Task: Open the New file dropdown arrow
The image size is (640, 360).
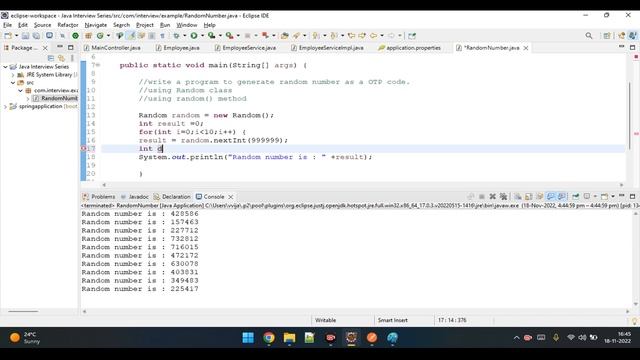Action: (x=16, y=36)
